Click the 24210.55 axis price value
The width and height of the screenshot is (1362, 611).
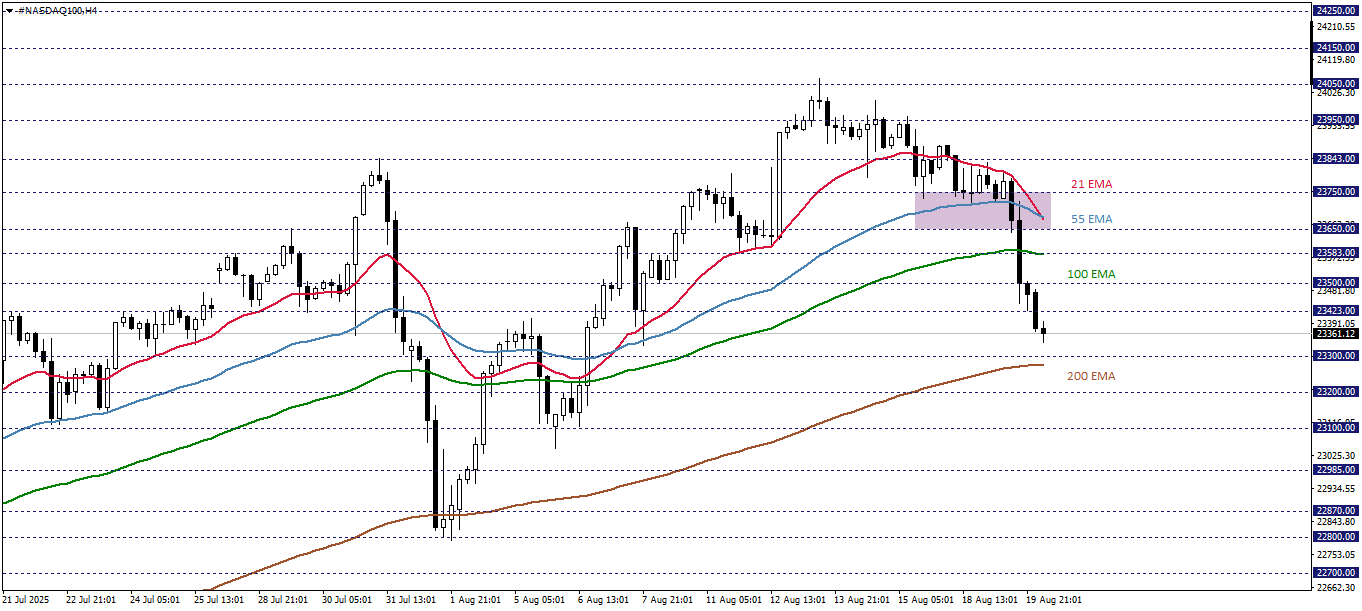1337,27
